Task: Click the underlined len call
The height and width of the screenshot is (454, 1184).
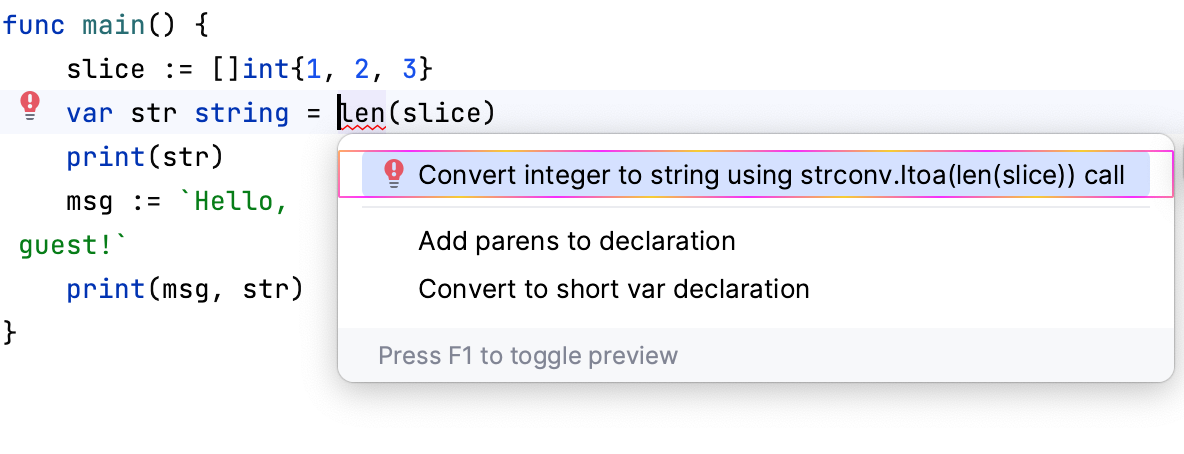Action: [x=362, y=114]
